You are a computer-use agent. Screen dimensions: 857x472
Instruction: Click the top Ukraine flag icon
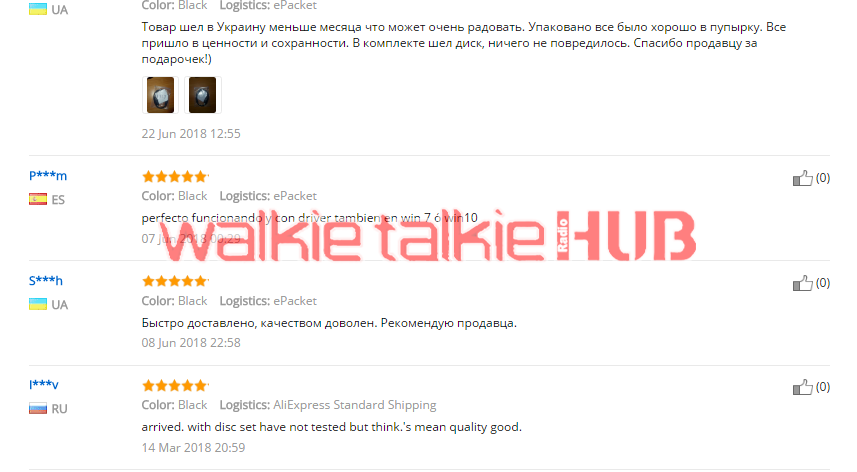38,9
